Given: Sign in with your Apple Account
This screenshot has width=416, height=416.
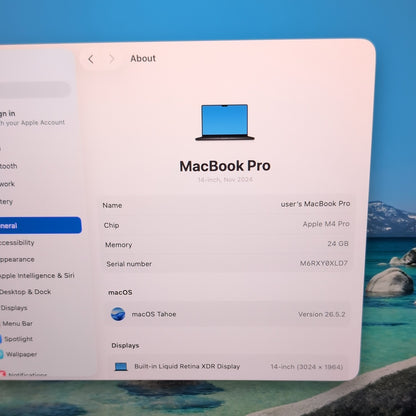Looking at the screenshot, I should [32, 118].
